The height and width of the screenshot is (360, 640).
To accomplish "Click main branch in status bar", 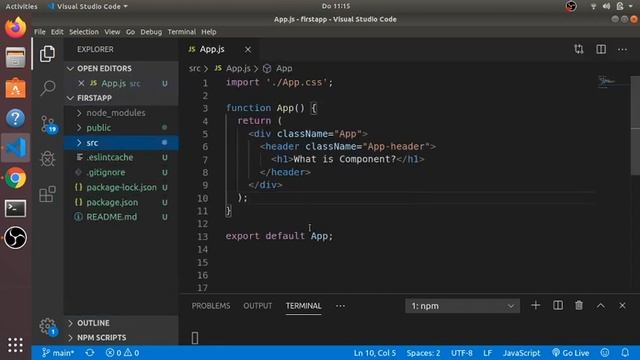I will point(58,353).
